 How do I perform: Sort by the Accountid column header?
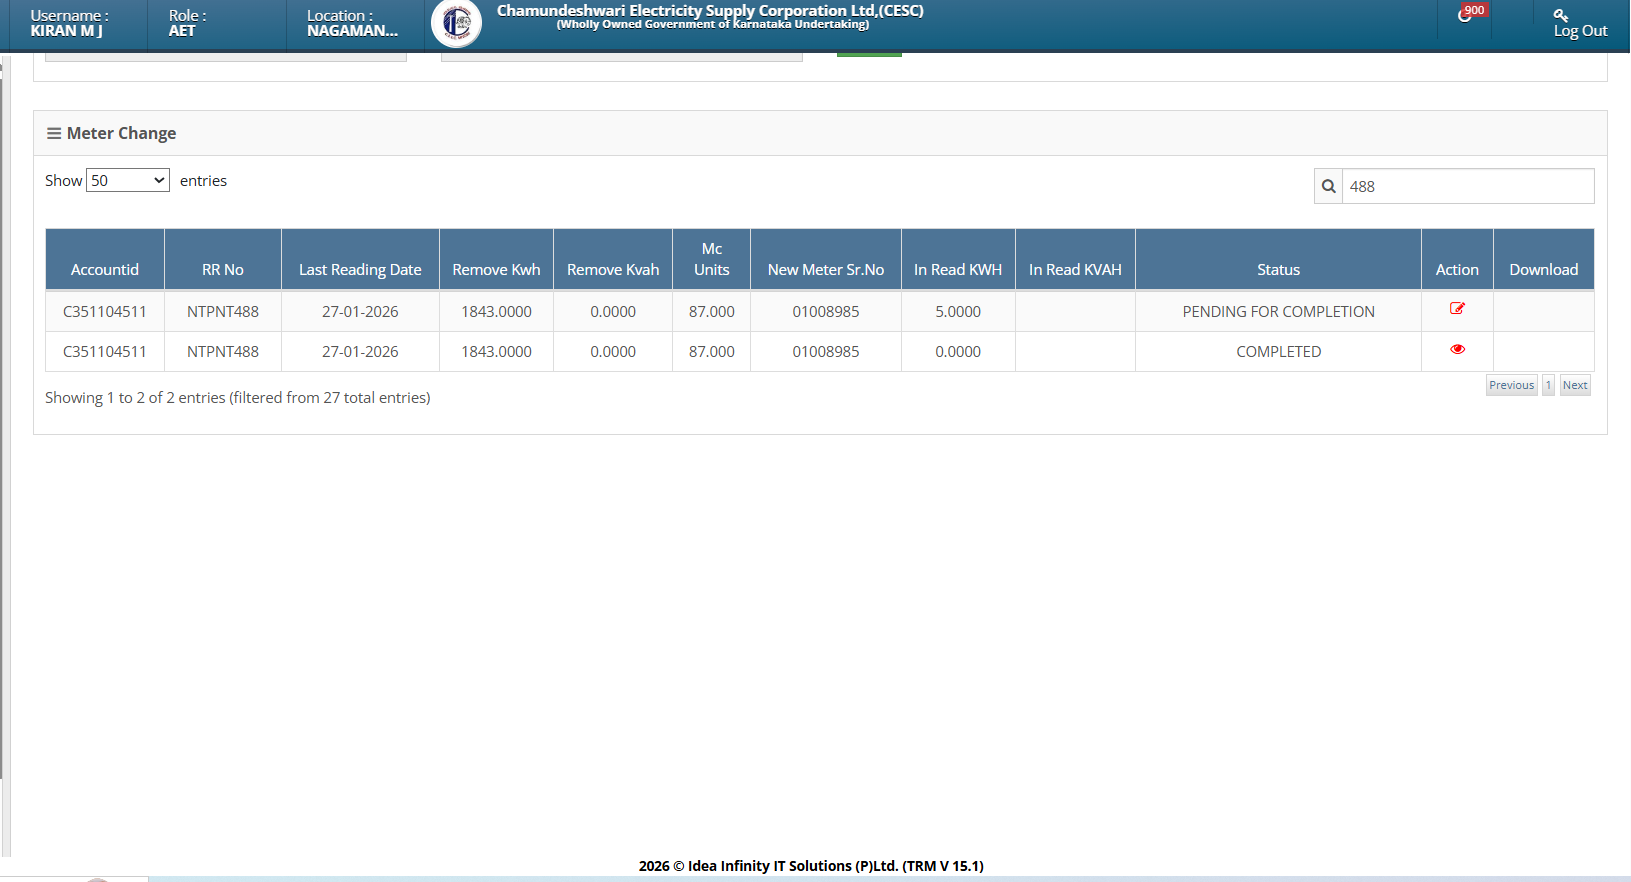pyautogui.click(x=105, y=269)
